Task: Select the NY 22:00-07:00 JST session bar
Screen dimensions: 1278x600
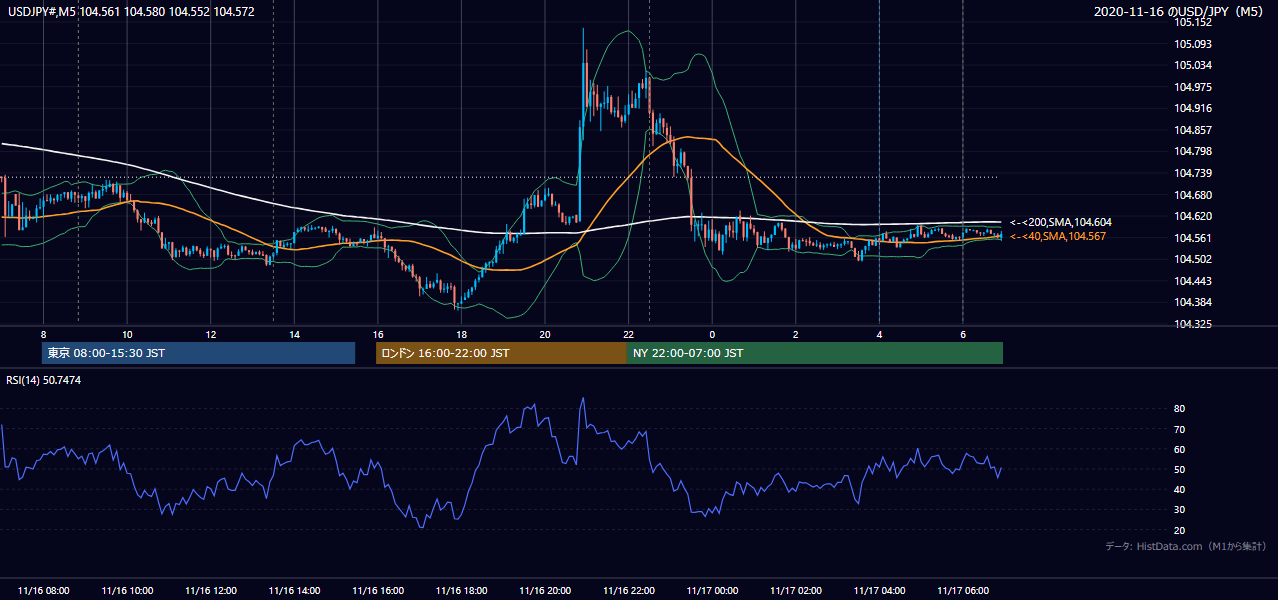Action: pos(815,353)
